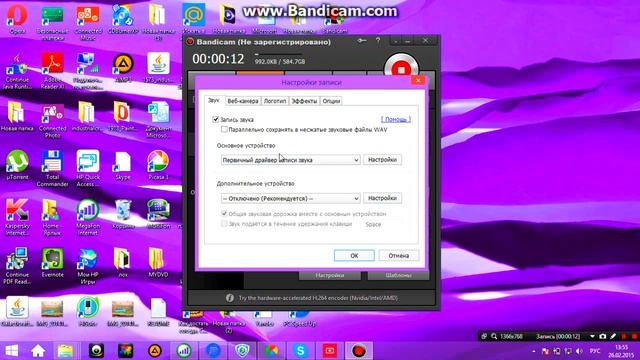
Task: Switch to the Звук tab
Action: pyautogui.click(x=213, y=100)
